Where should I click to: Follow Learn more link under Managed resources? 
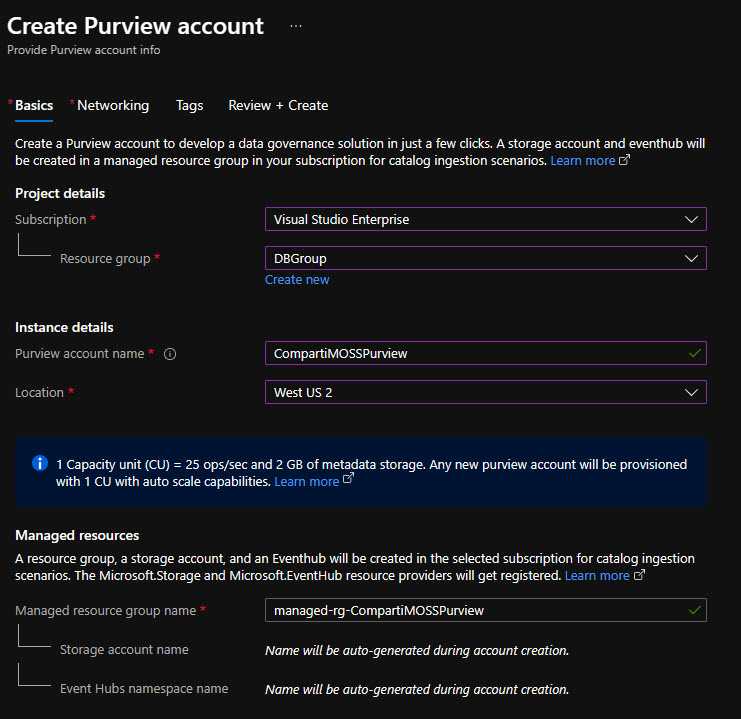(597, 576)
